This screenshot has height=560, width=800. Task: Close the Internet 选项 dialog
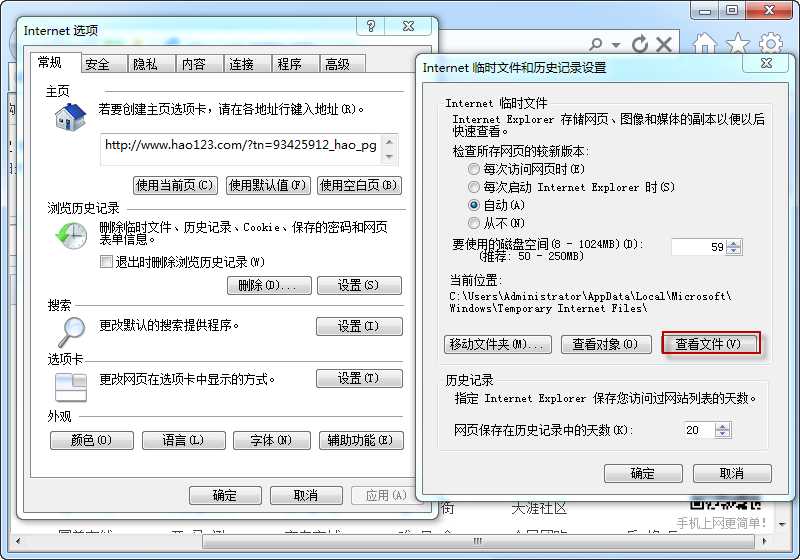(x=409, y=26)
